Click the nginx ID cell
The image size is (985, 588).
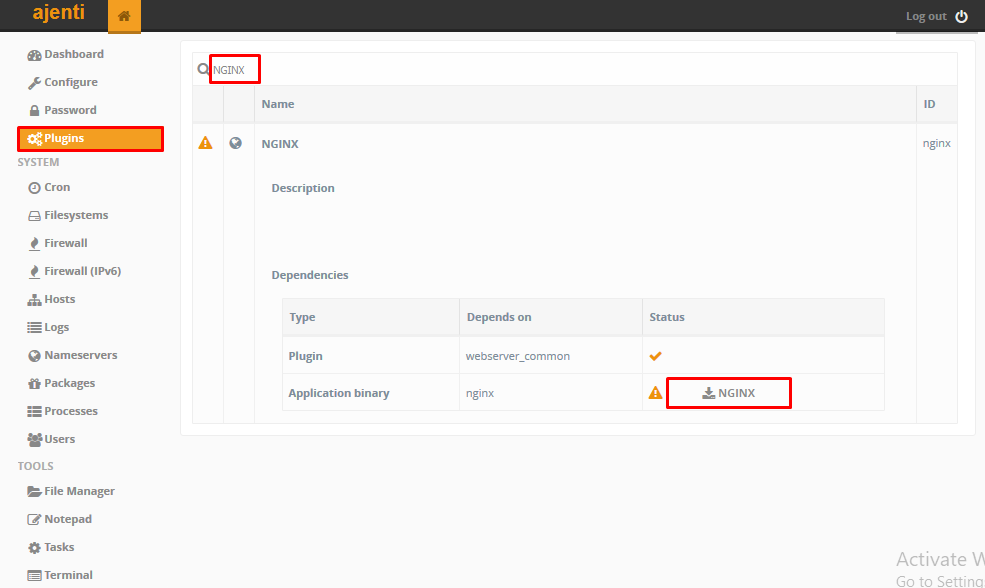click(937, 143)
